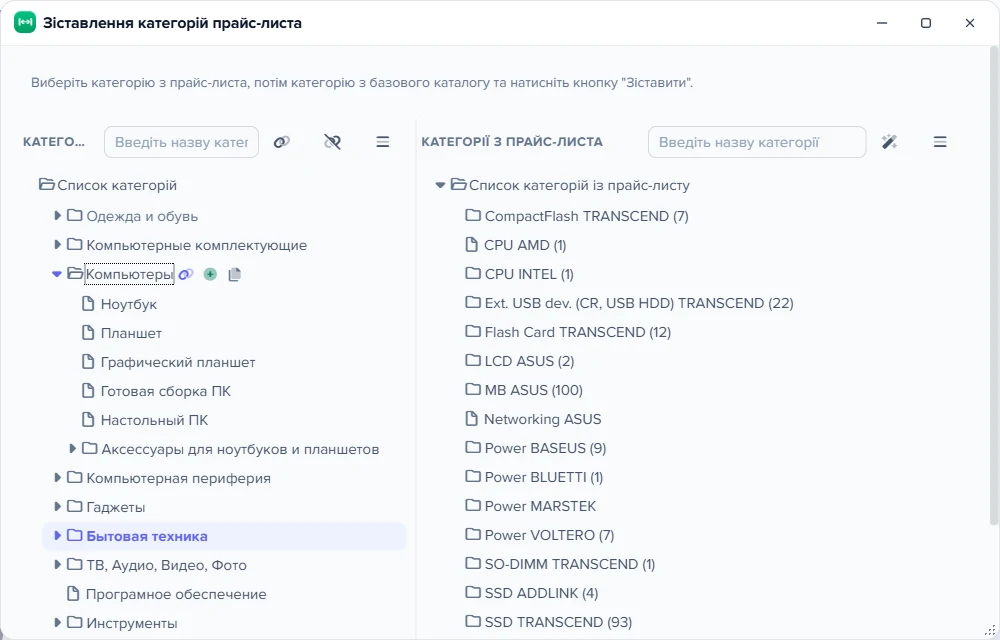This screenshot has width=1000, height=640.
Task: Select the Готовая сборка ПК category
Action: [x=165, y=391]
